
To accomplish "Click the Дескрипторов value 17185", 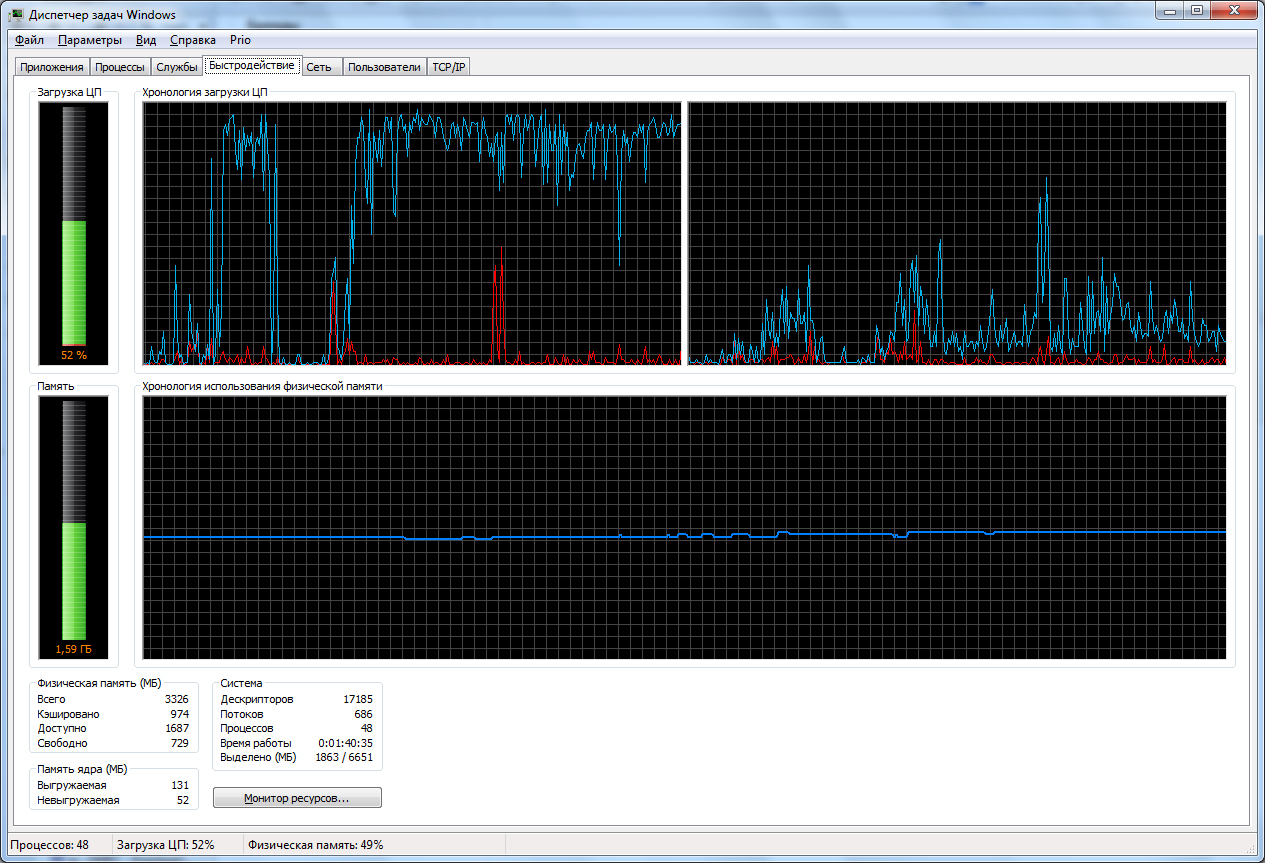I will [x=357, y=699].
